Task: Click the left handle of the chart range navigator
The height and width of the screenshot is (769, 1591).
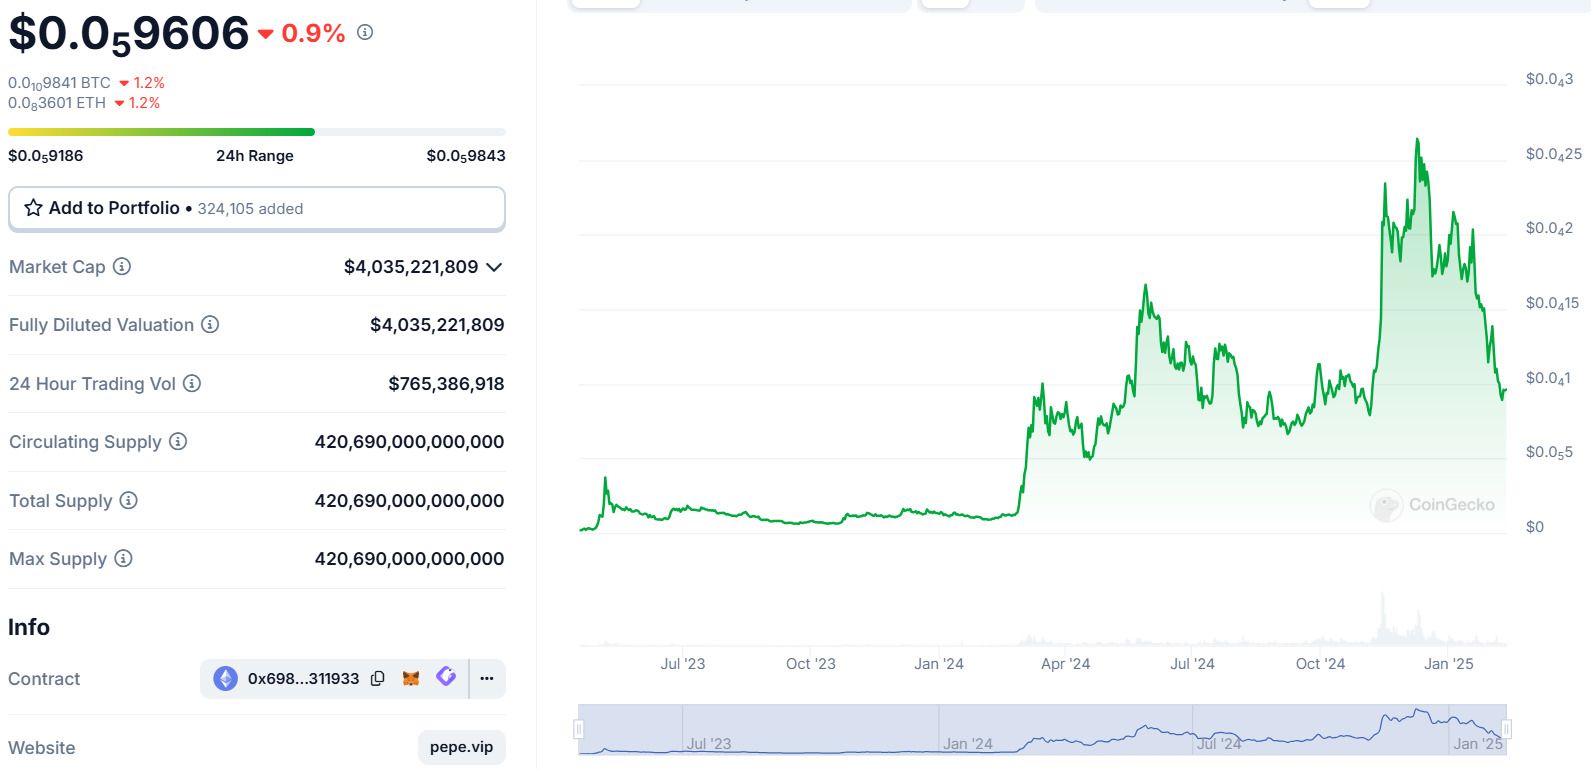Action: [x=578, y=729]
